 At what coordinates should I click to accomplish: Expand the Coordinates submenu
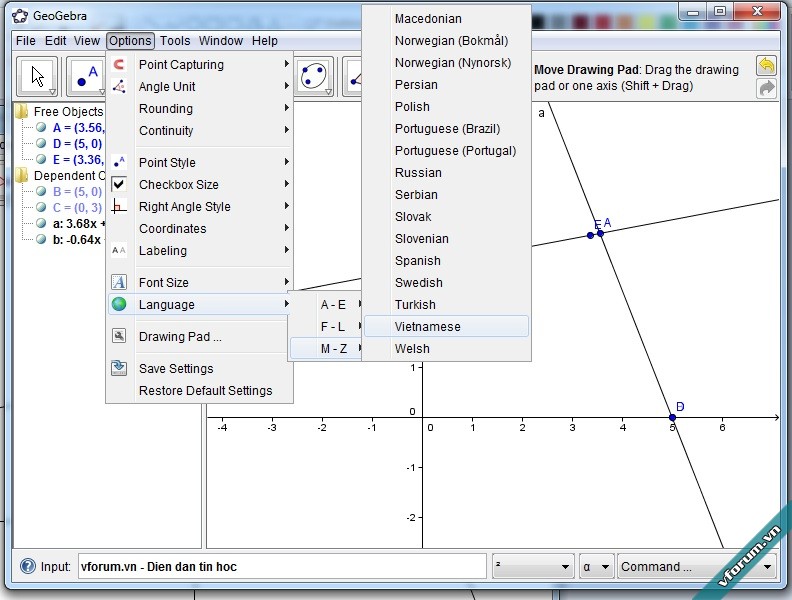[x=286, y=228]
